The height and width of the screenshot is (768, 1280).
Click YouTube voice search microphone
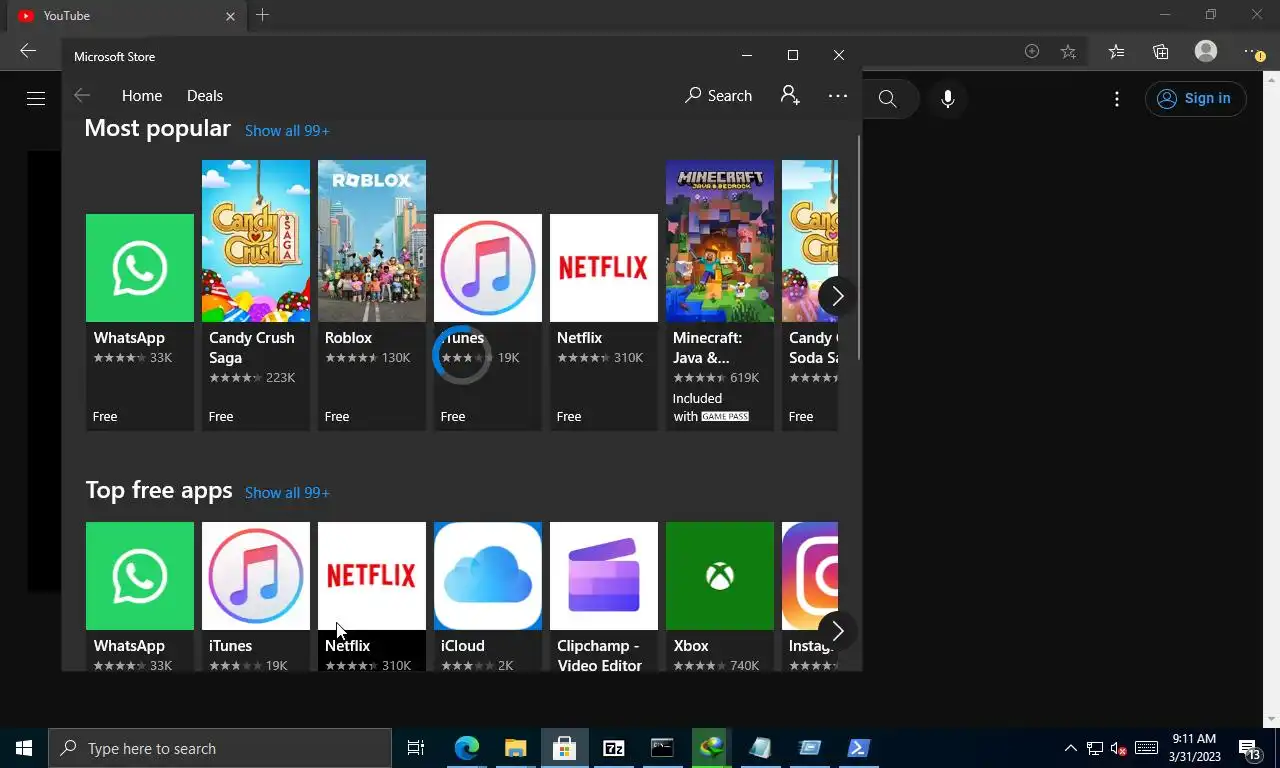(948, 98)
